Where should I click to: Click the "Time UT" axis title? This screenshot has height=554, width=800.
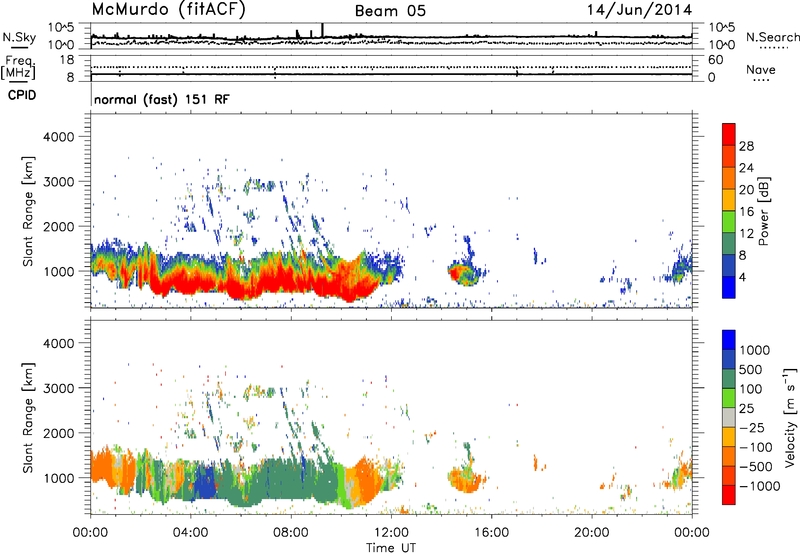(x=391, y=548)
